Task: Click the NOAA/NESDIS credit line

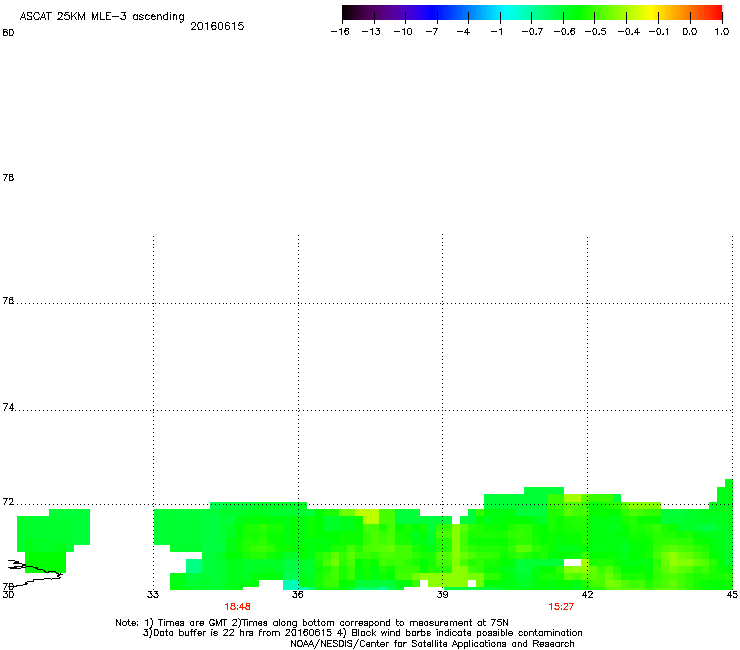Action: pyautogui.click(x=432, y=644)
